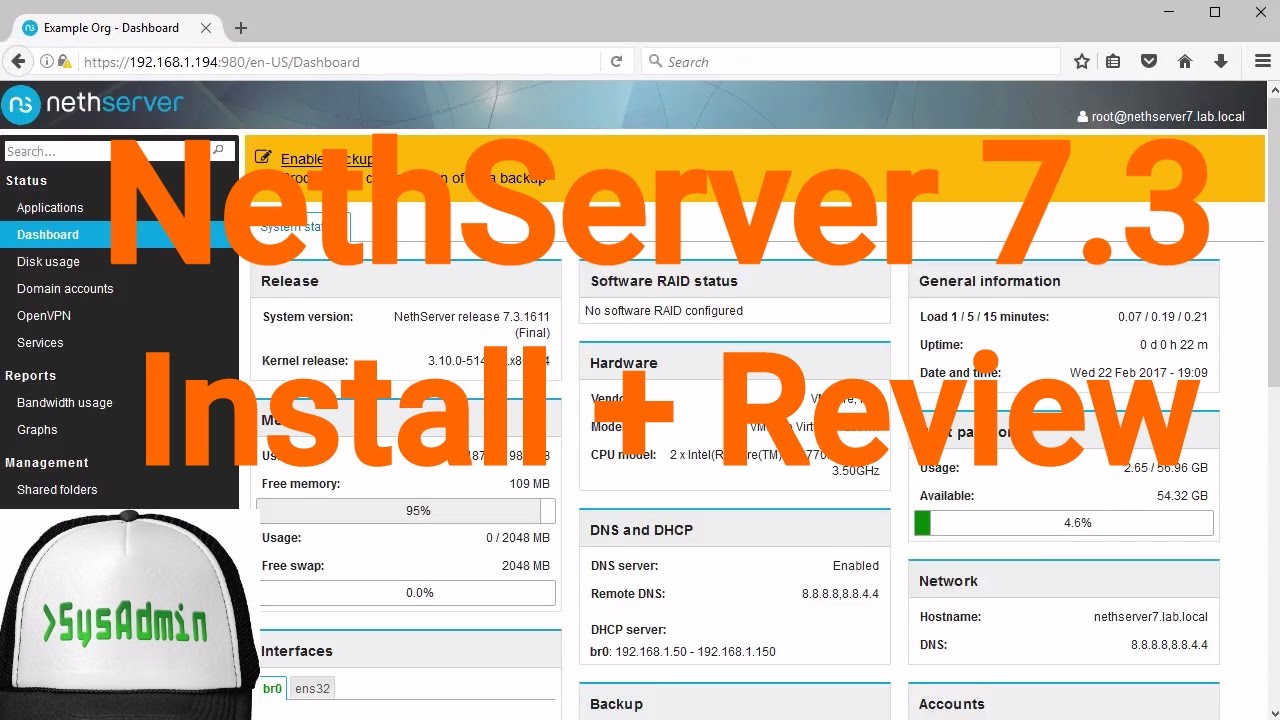Open Disk usage in the sidebar
The image size is (1280, 720).
[48, 262]
